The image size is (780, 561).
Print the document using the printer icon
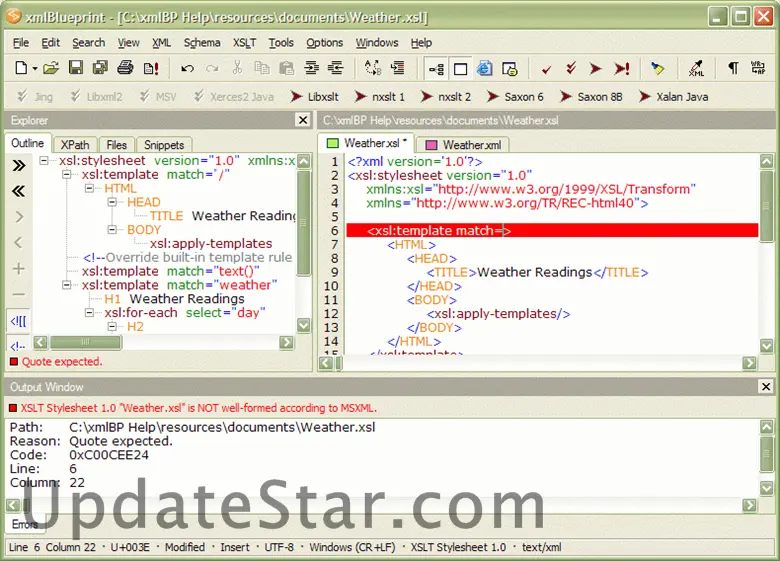click(125, 68)
